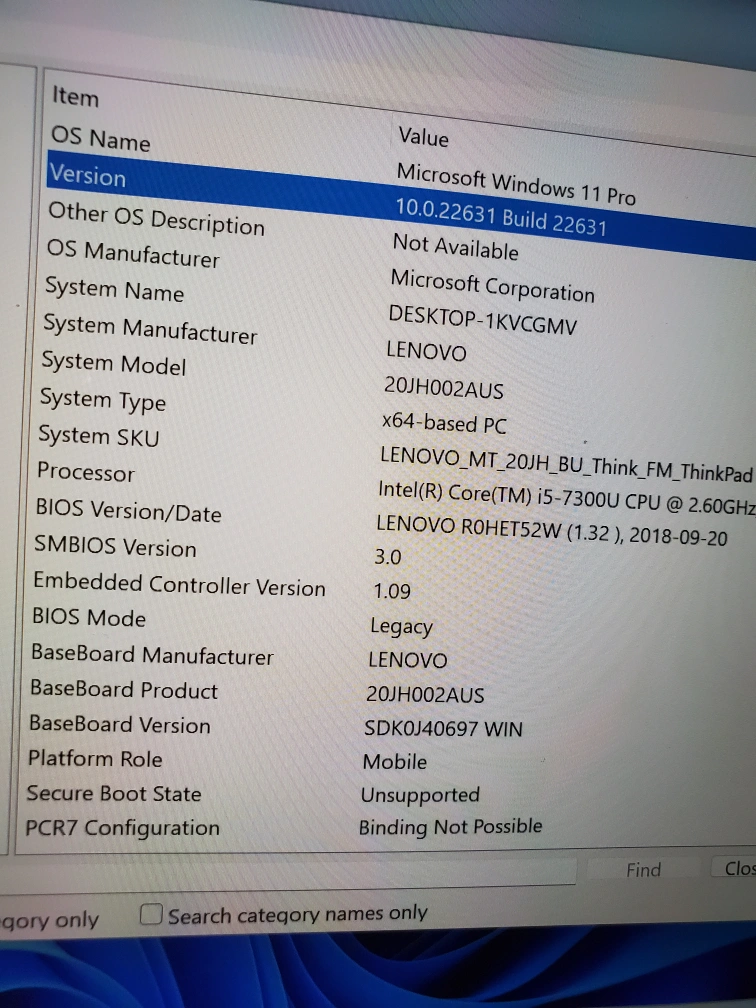Click the value 'Microsoft Corporation'
The image size is (756, 1008).
pos(492,286)
